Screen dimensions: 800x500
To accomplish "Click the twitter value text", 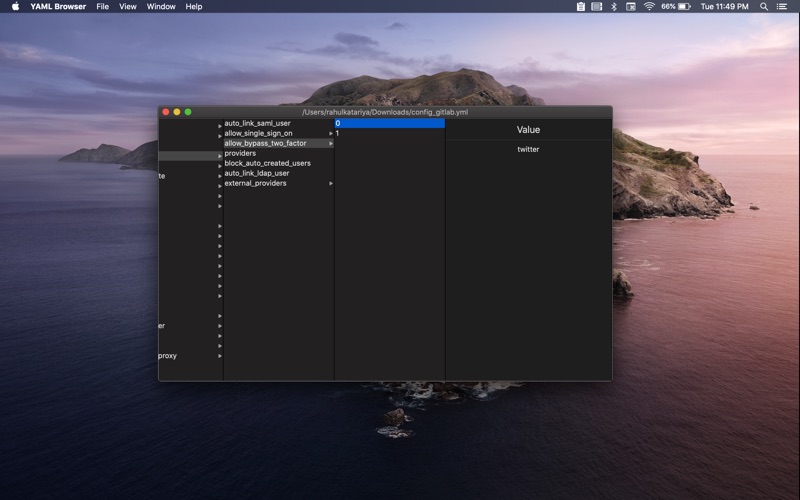I will pyautogui.click(x=528, y=149).
